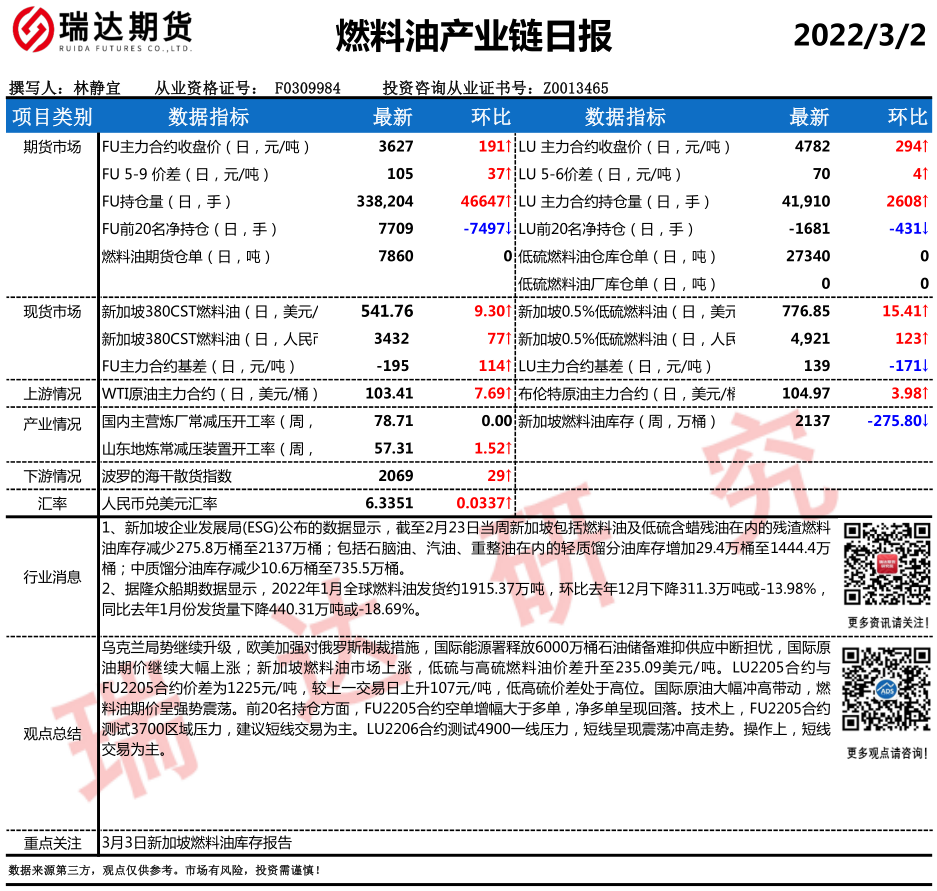The image size is (937, 891).
Task: Click the report date 2022/3/2
Action: pyautogui.click(x=860, y=36)
